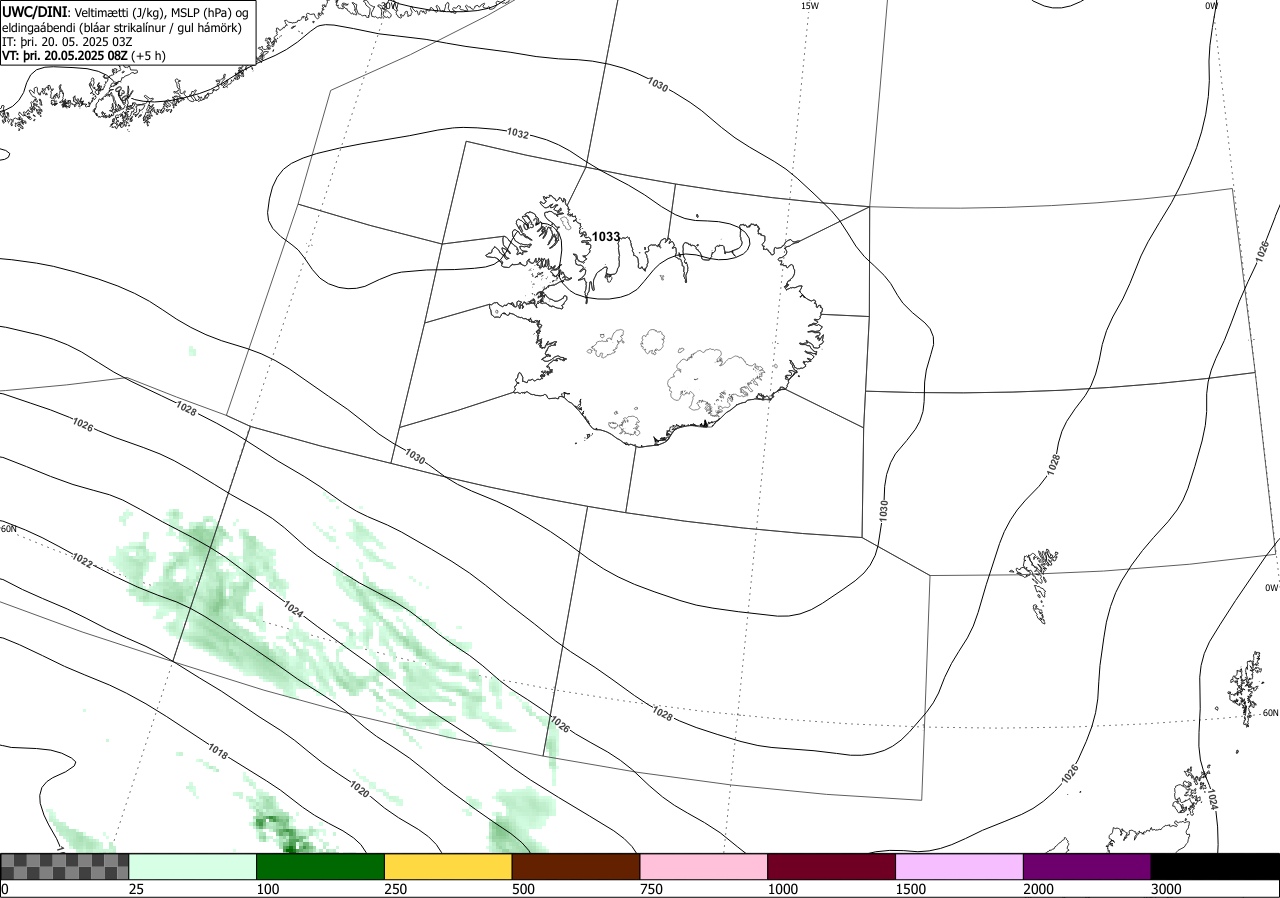Click the 1022 isobar label
This screenshot has height=898, width=1280.
pos(82,562)
